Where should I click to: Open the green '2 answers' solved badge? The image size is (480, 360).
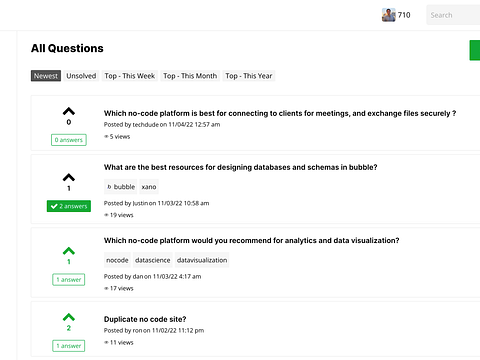[x=69, y=206]
